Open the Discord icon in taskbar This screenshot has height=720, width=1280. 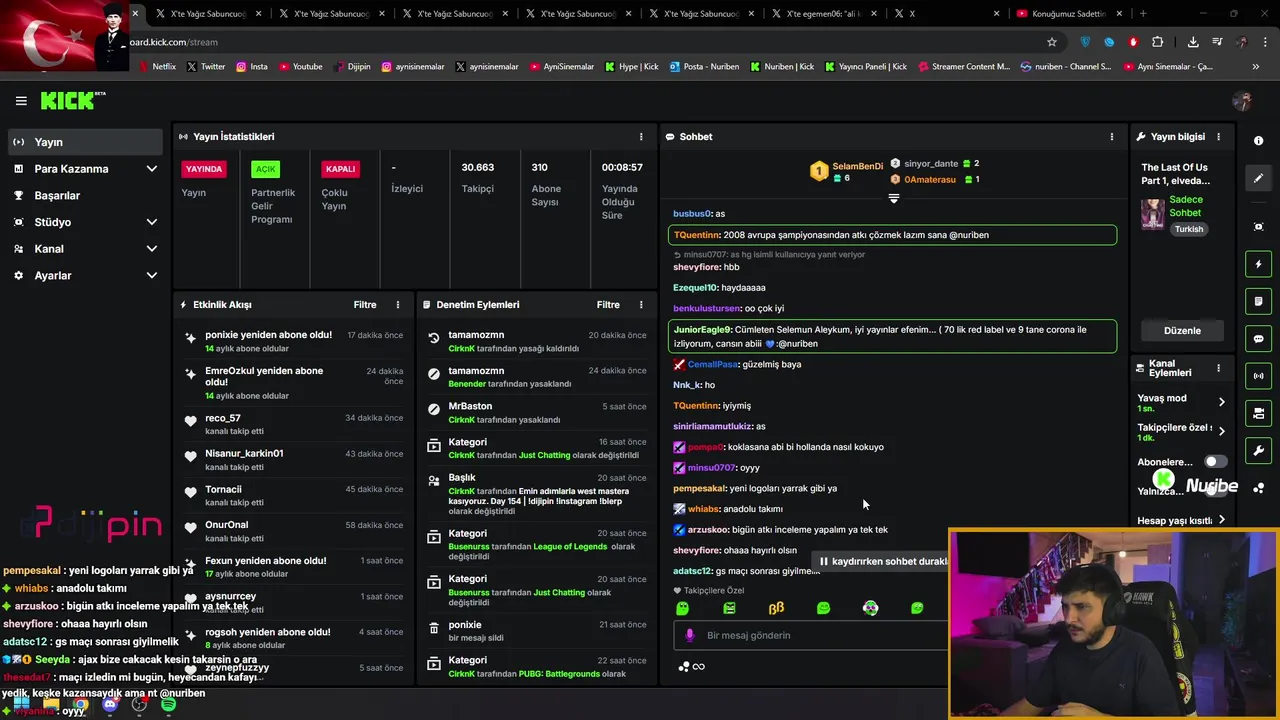[110, 705]
